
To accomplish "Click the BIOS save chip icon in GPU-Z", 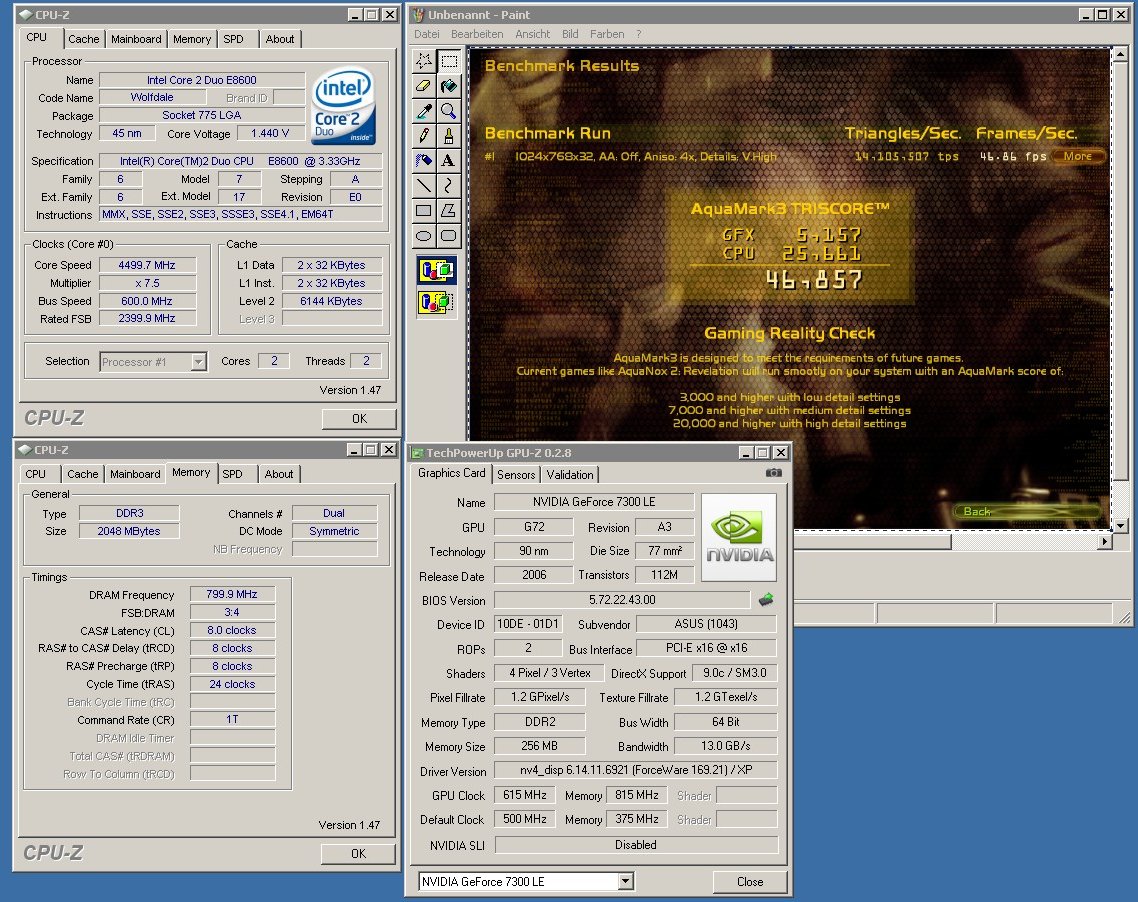I will pos(766,599).
